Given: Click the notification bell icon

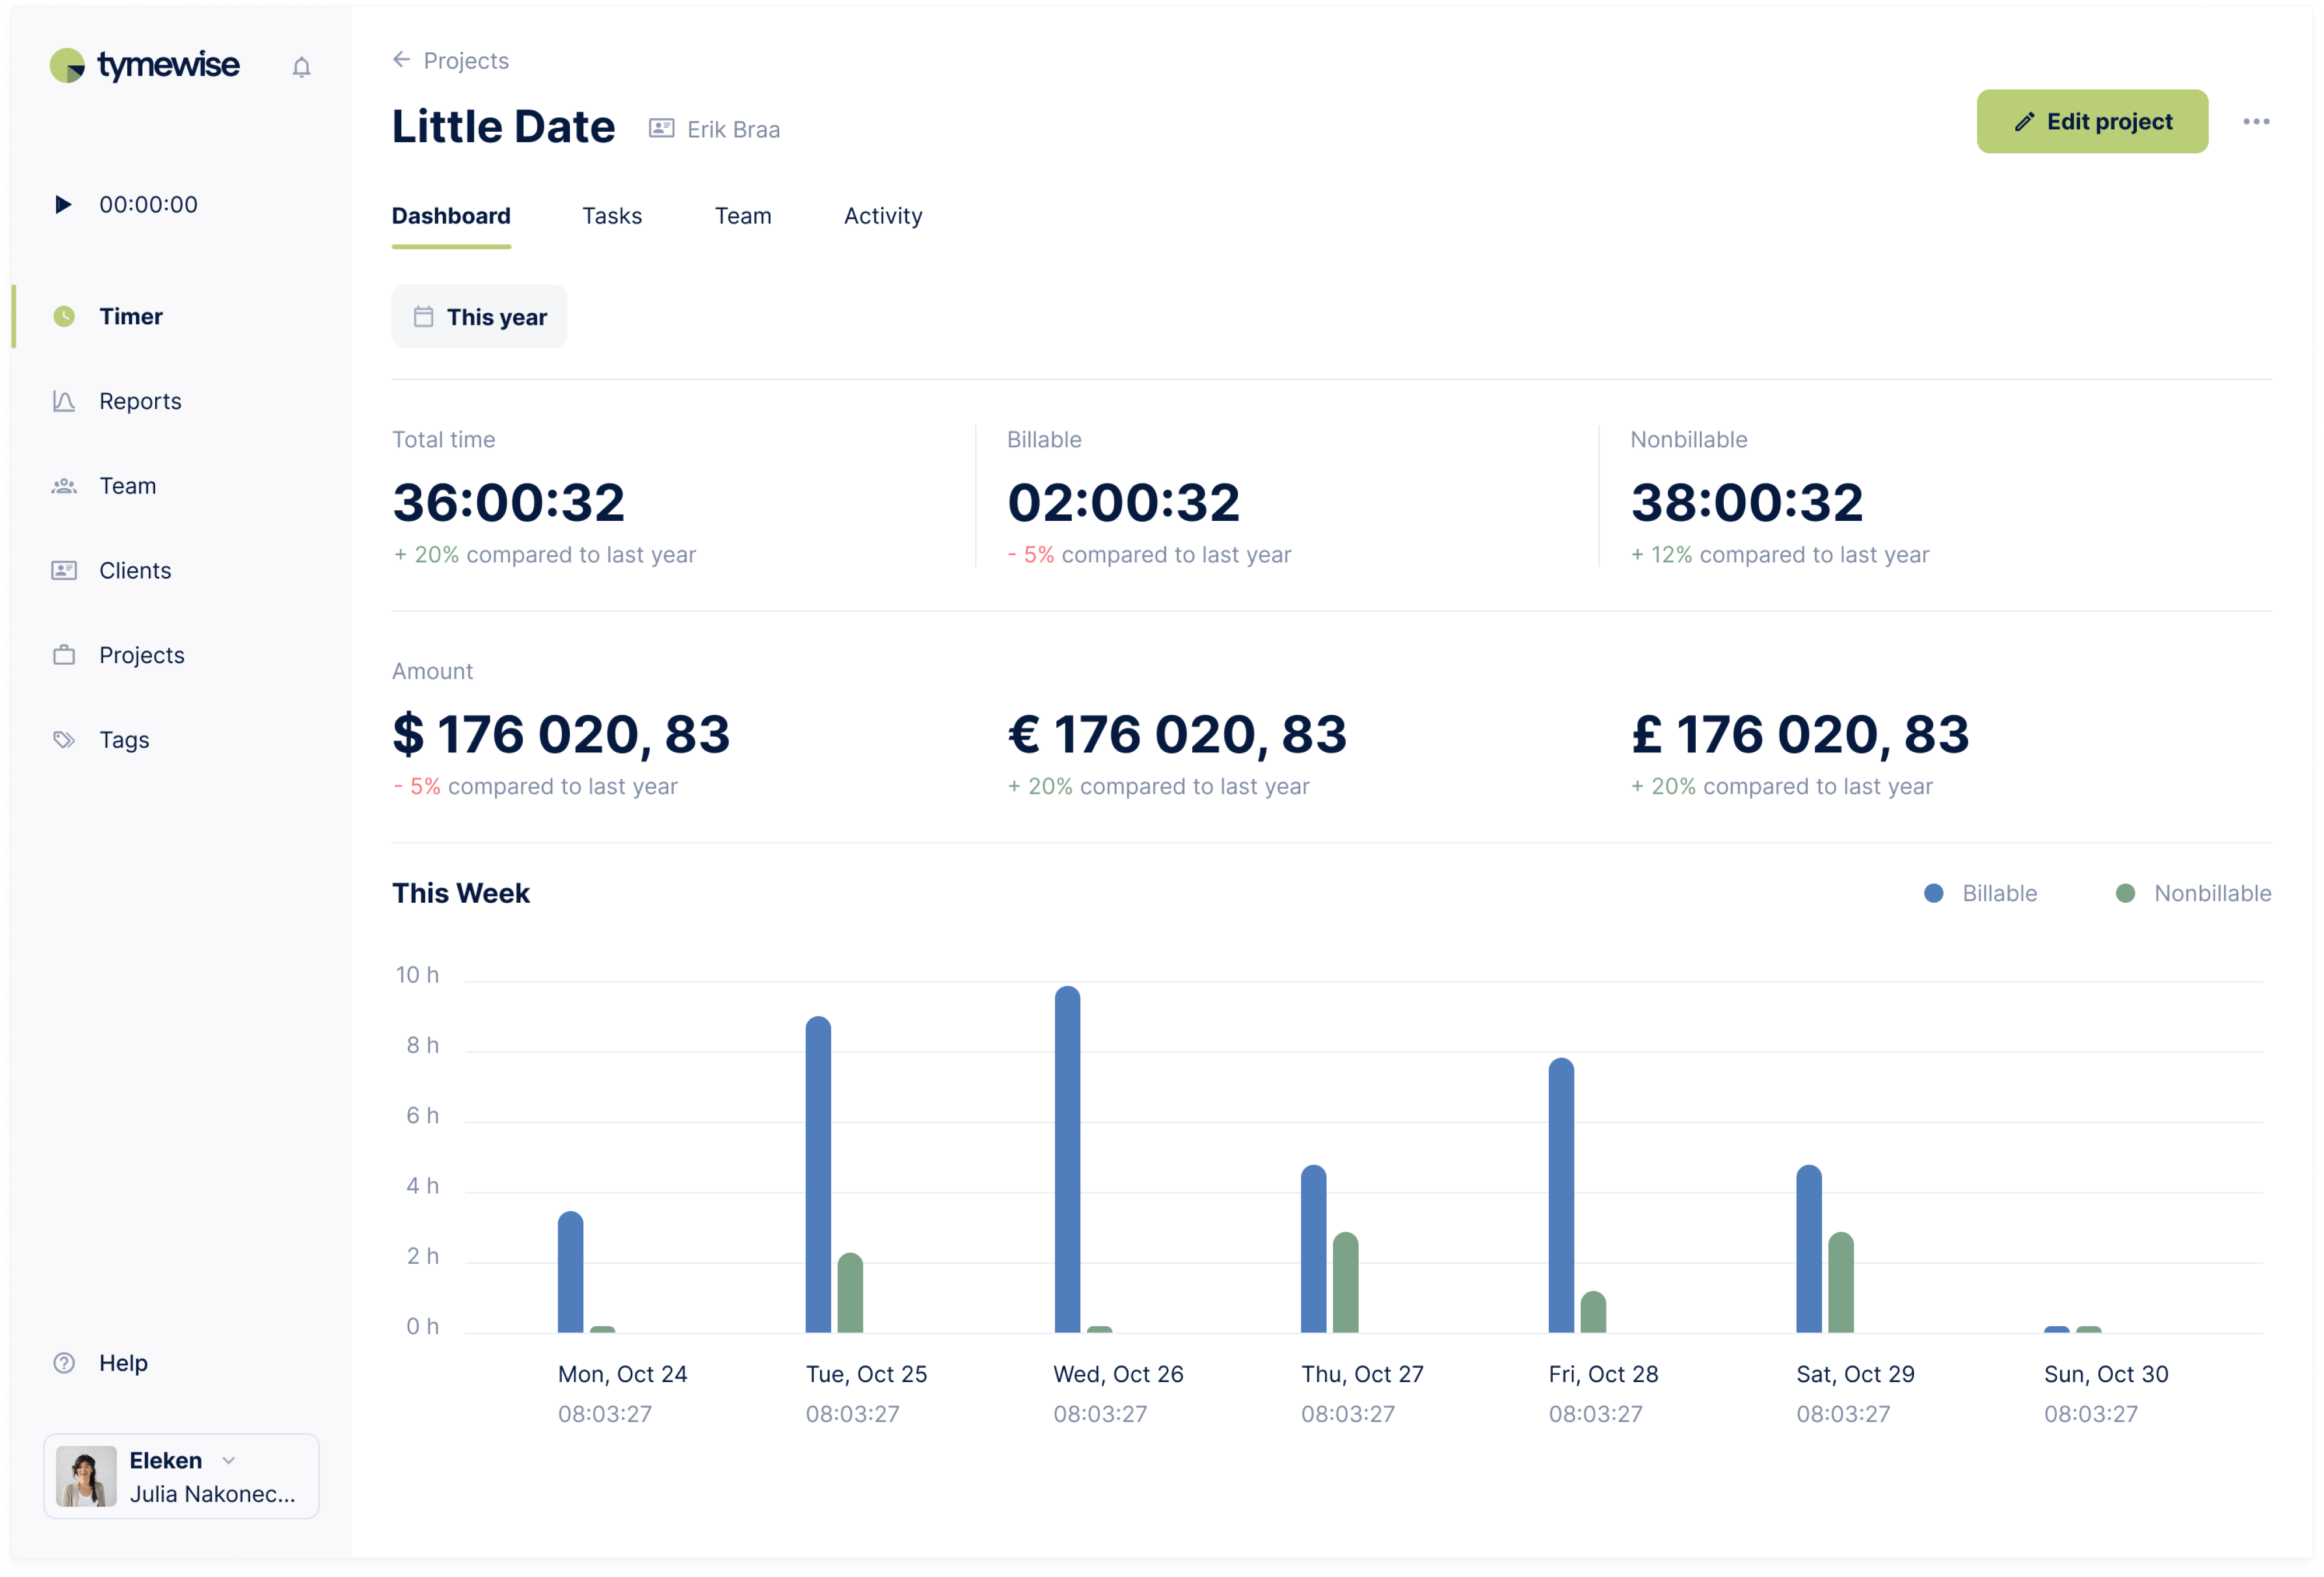Looking at the screenshot, I should [301, 67].
